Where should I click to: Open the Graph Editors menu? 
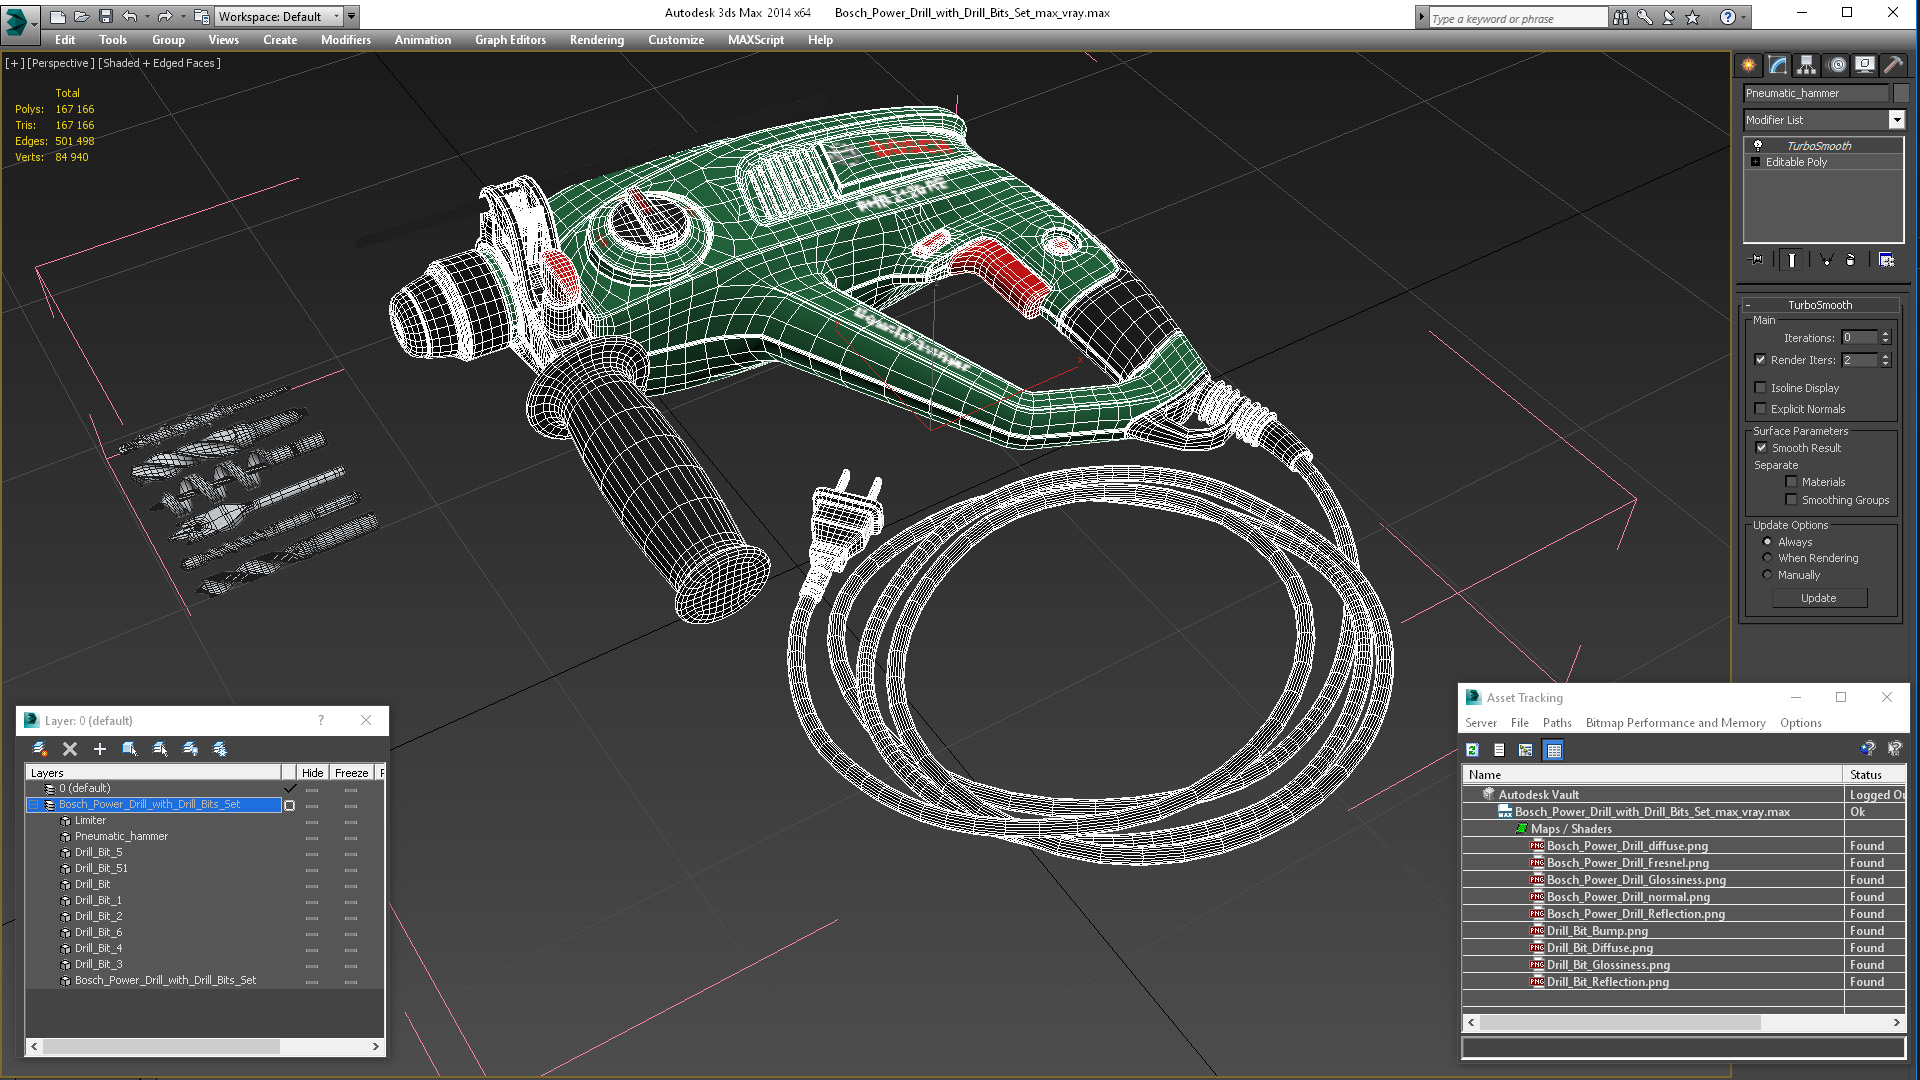(510, 40)
